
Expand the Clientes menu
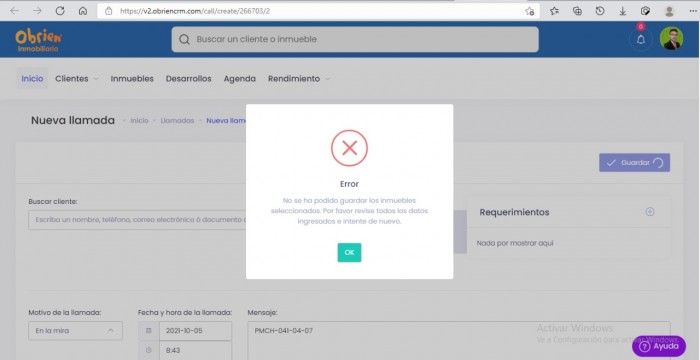[76, 79]
